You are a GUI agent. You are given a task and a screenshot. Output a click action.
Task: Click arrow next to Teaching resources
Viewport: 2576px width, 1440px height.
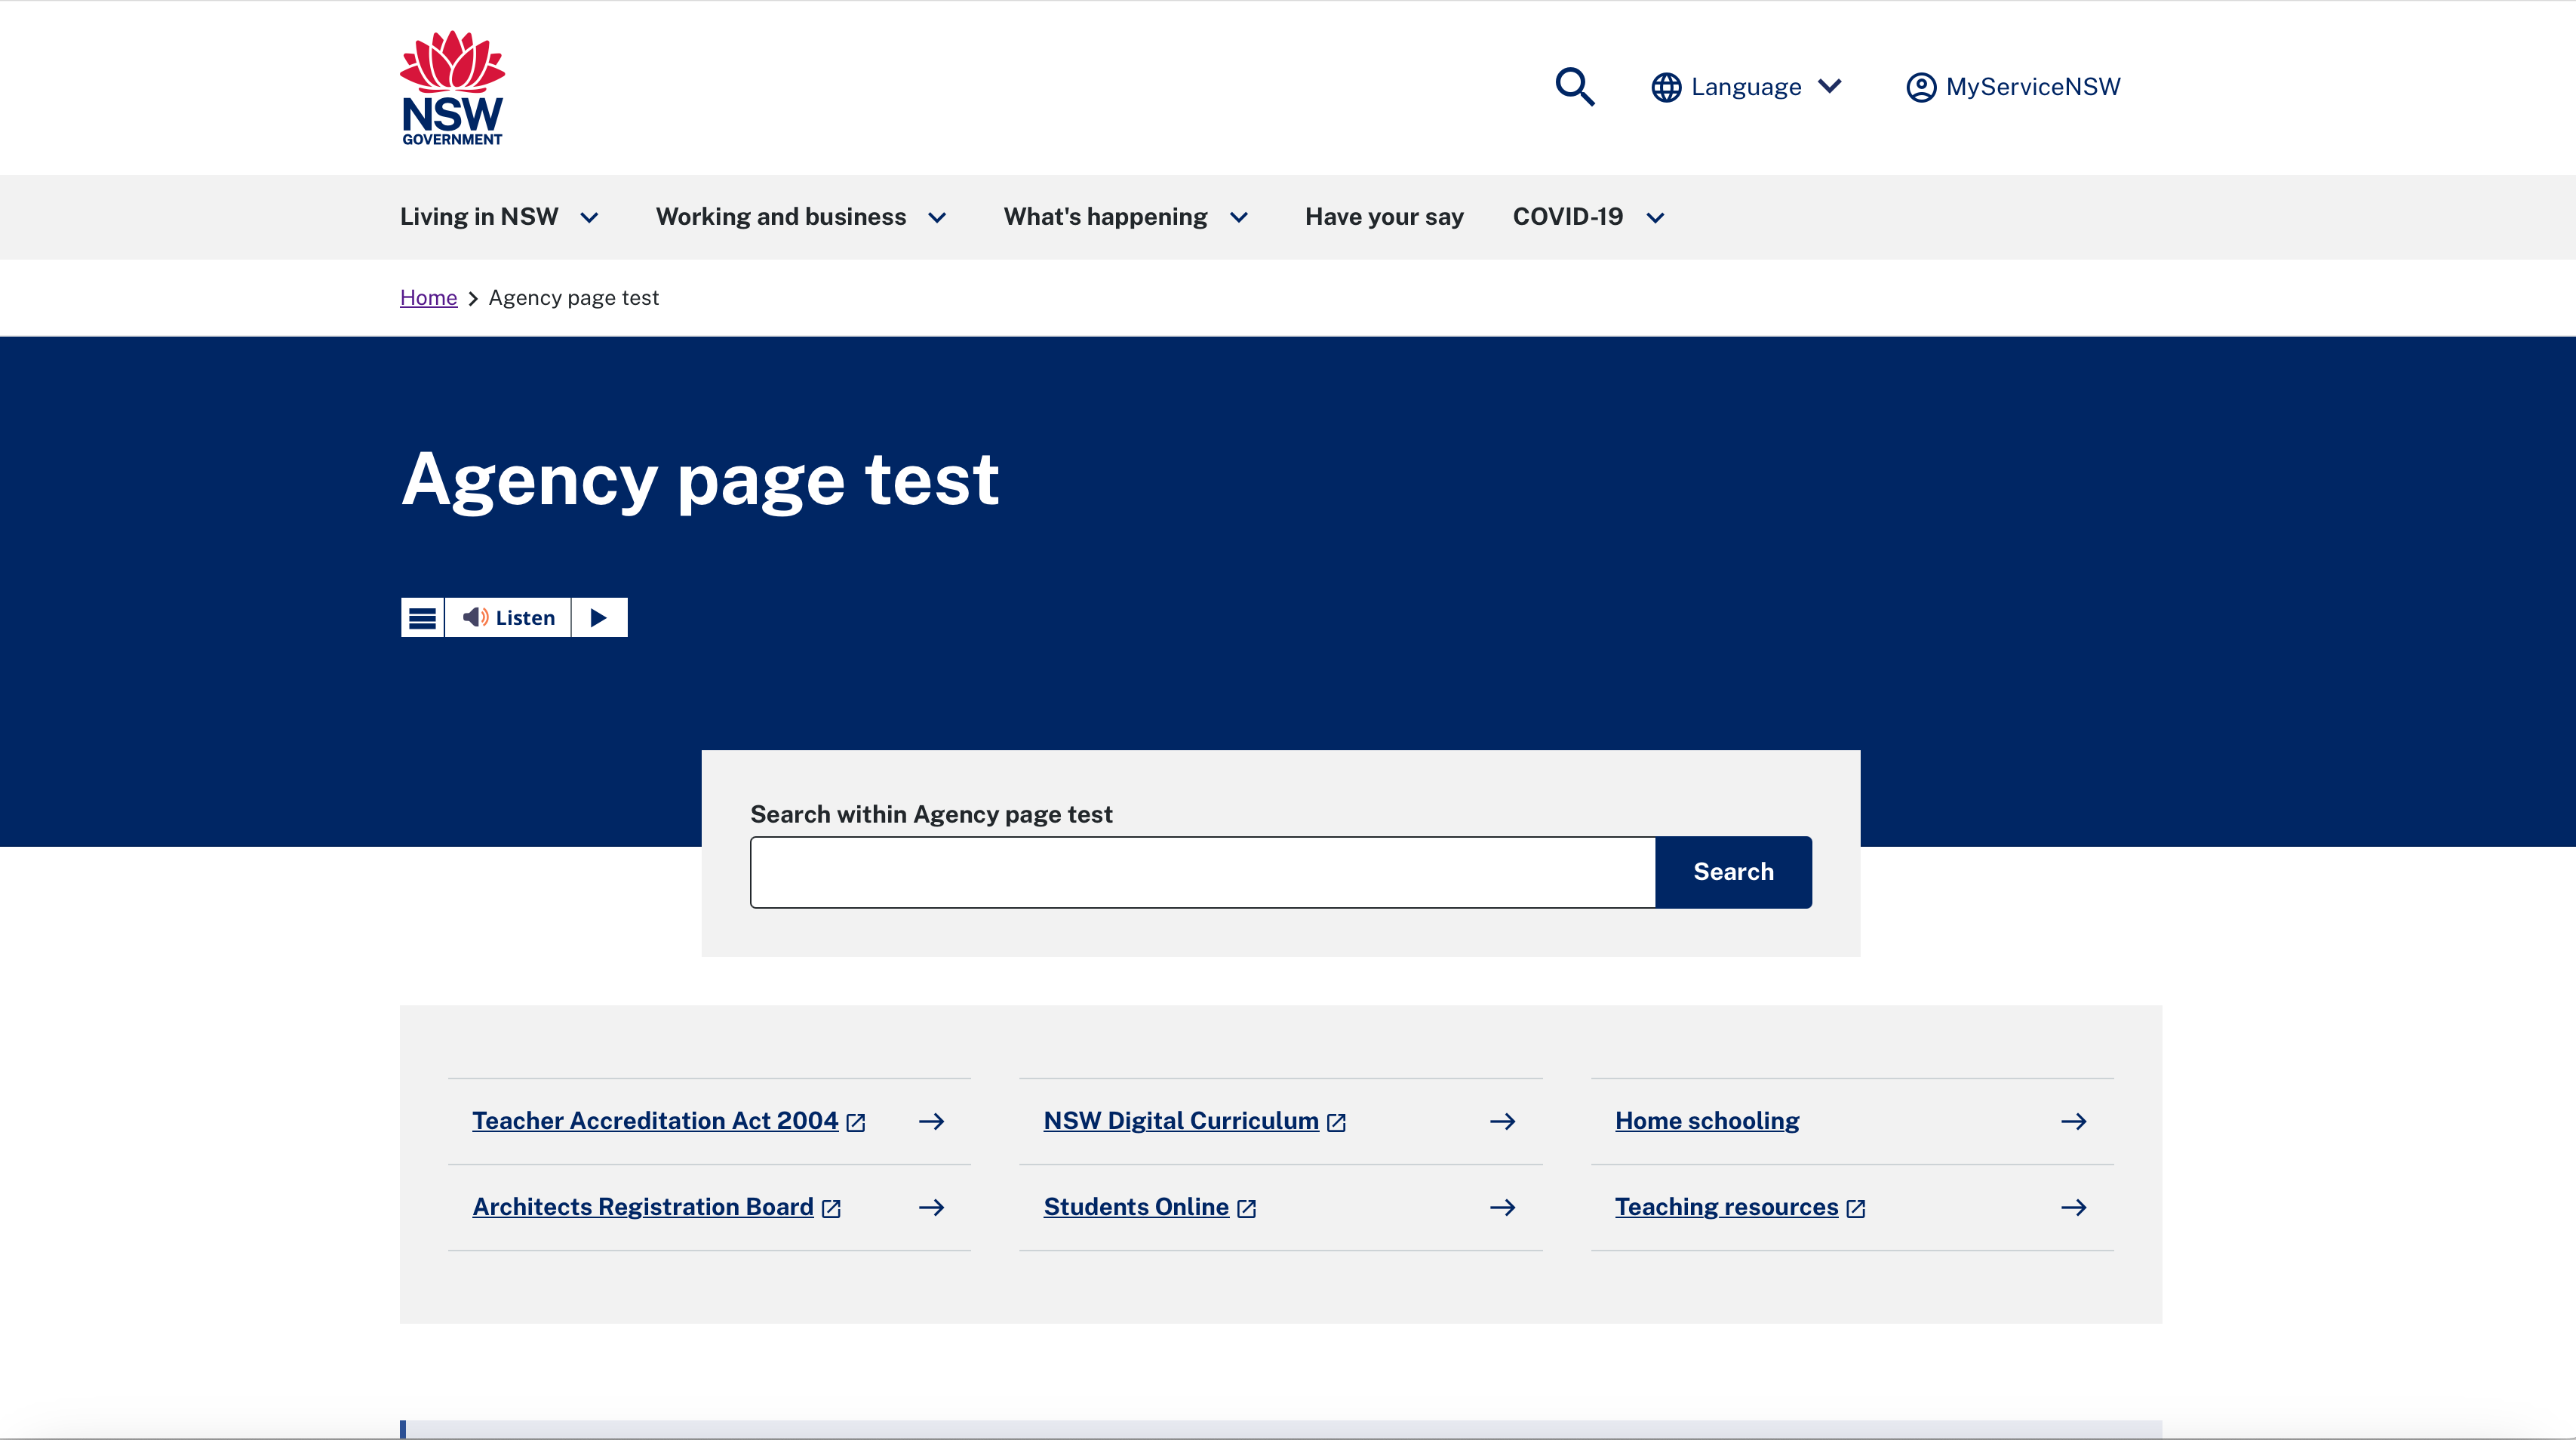point(2074,1207)
